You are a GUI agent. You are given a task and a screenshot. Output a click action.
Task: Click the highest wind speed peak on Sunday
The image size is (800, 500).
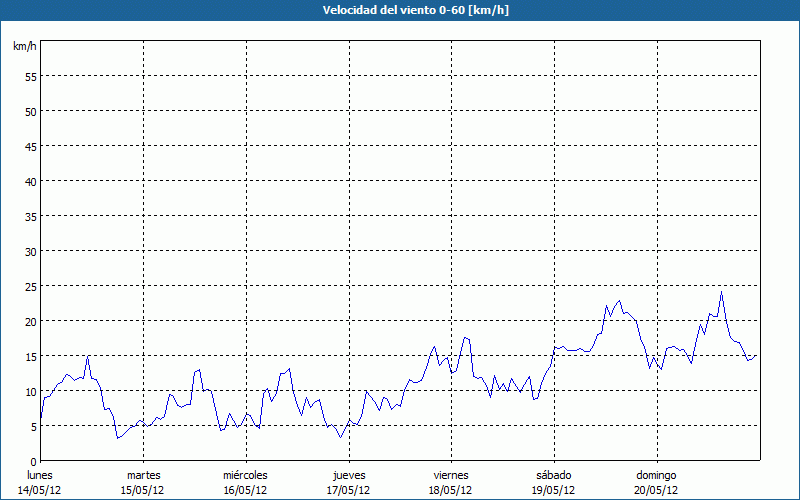(721, 292)
